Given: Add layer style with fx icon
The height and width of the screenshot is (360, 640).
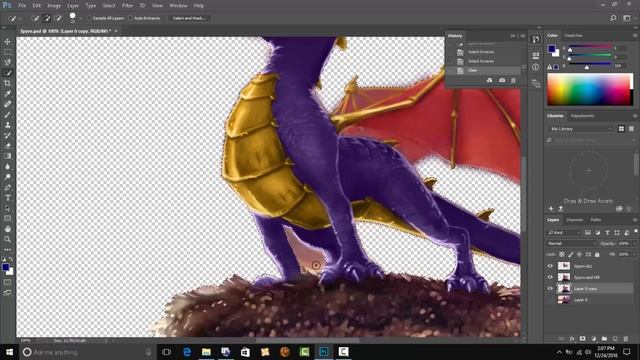Looking at the screenshot, I should pos(572,339).
